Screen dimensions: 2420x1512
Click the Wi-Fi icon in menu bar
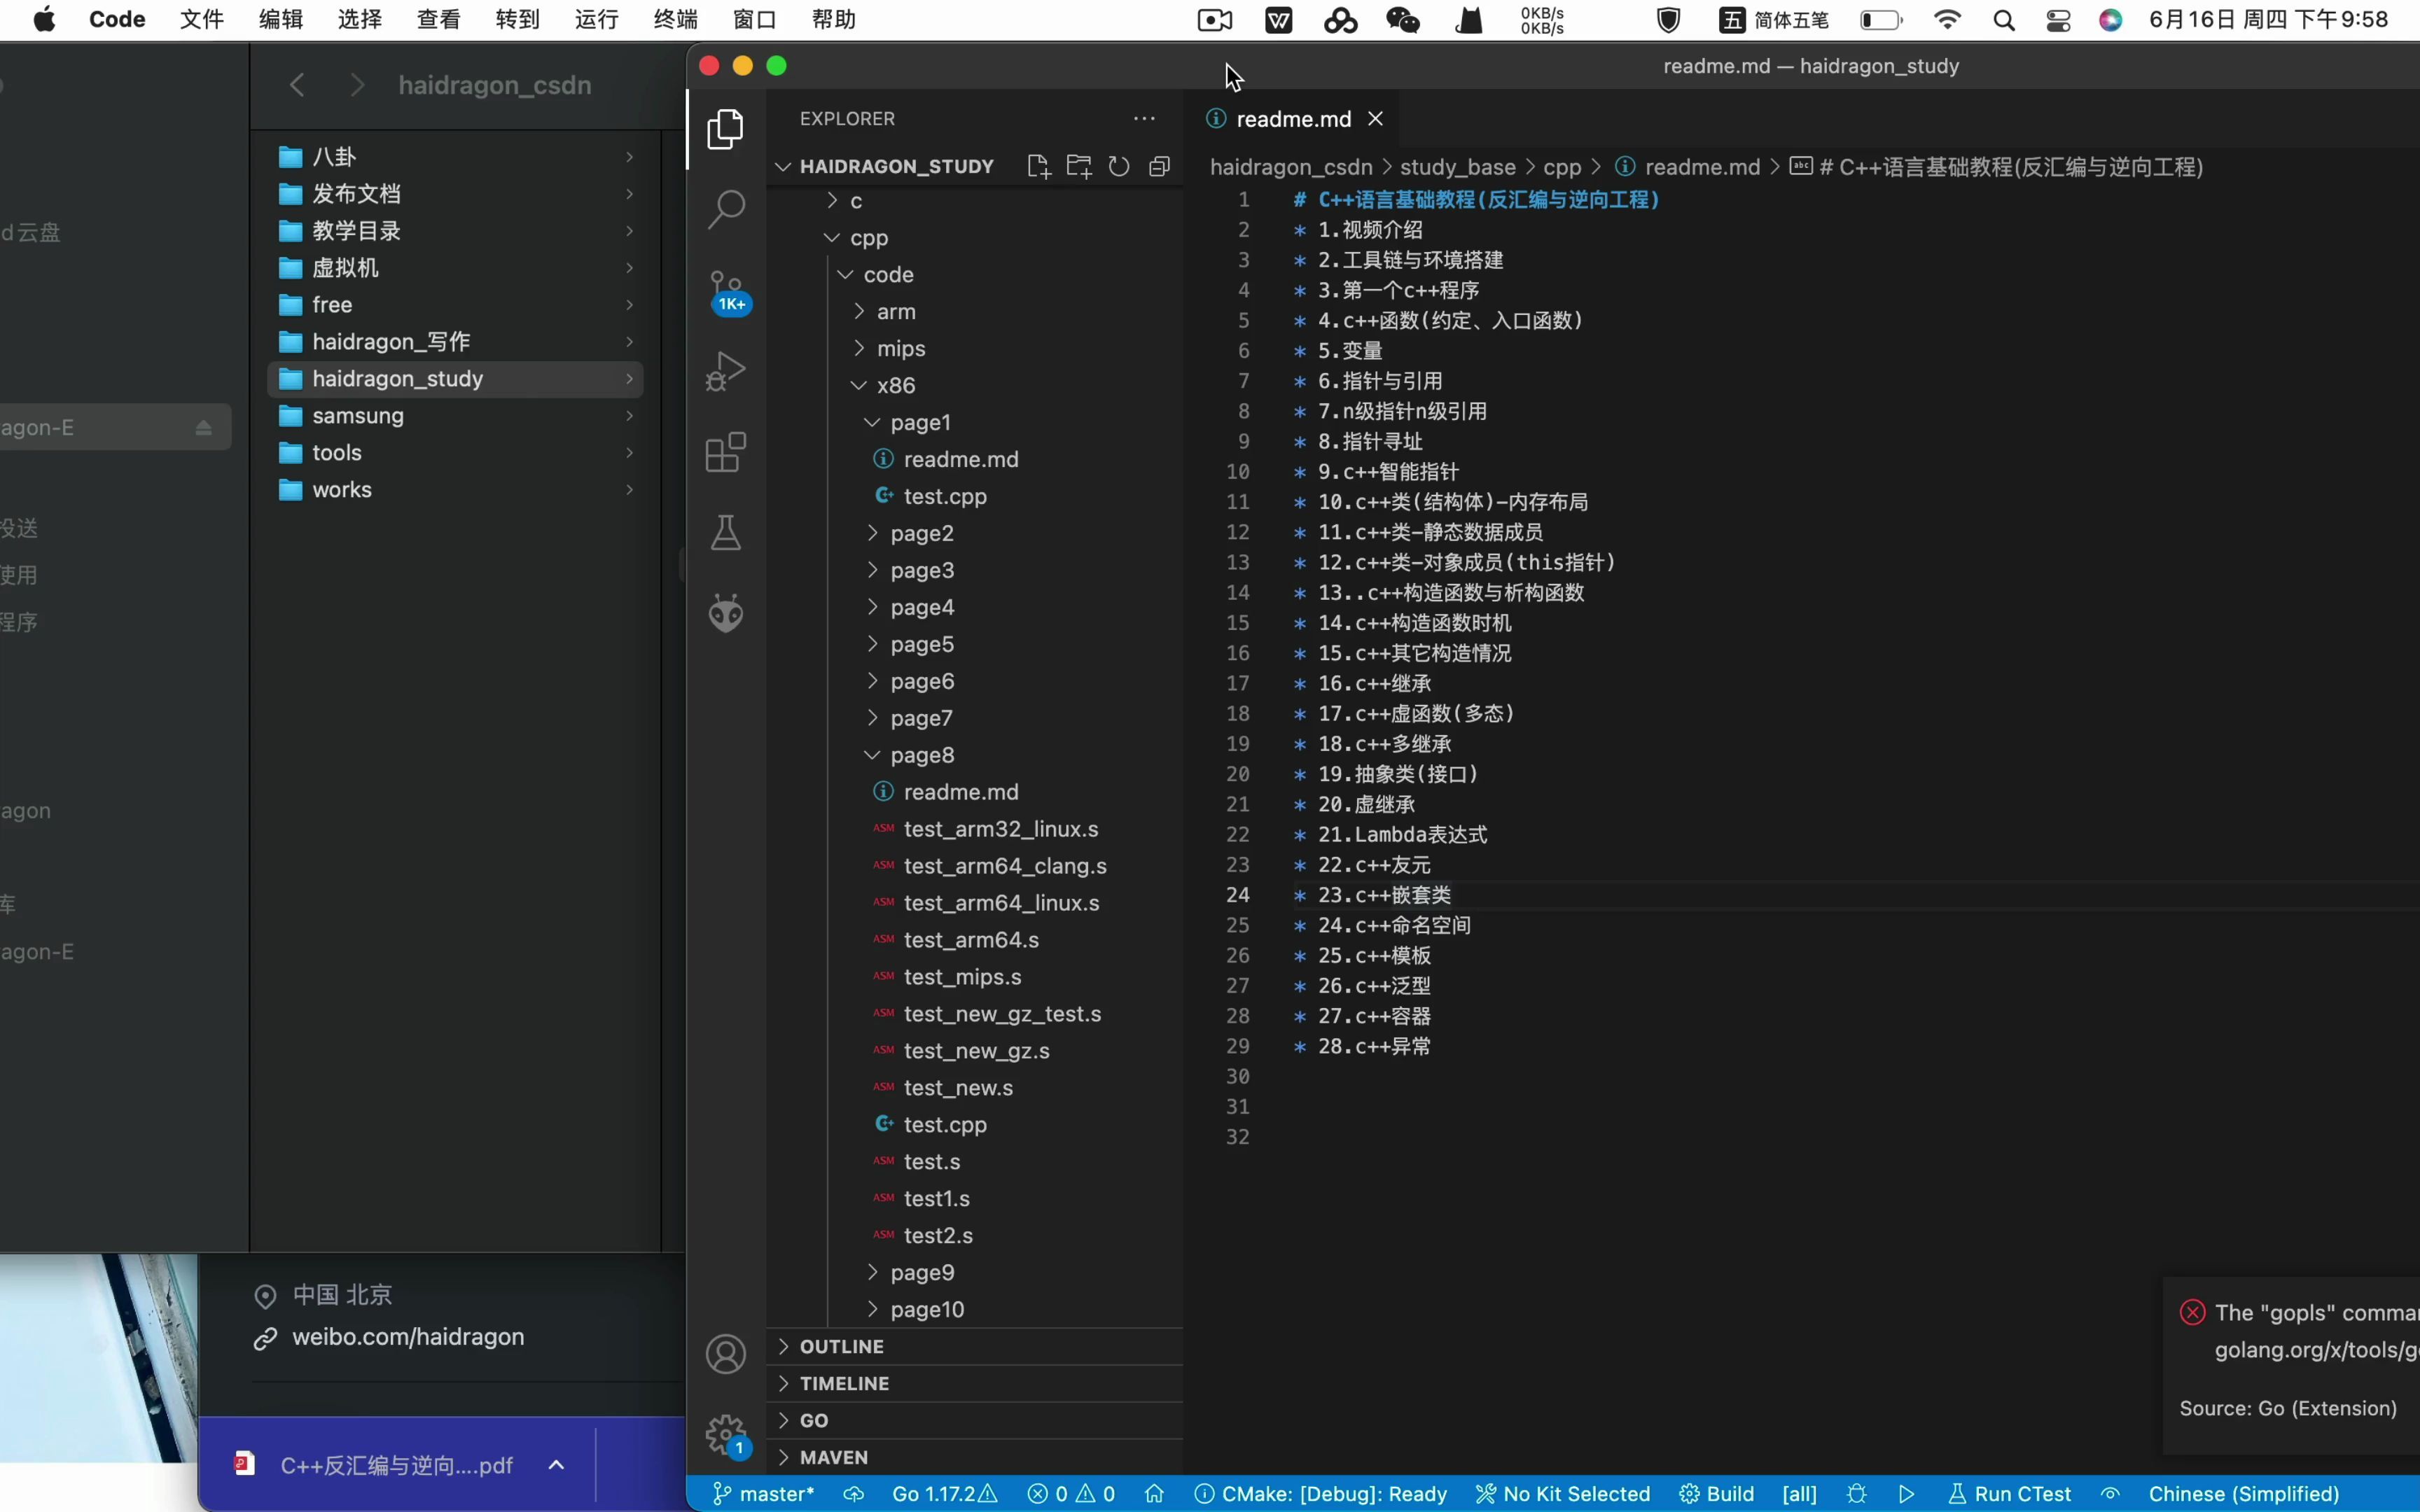[x=1948, y=19]
